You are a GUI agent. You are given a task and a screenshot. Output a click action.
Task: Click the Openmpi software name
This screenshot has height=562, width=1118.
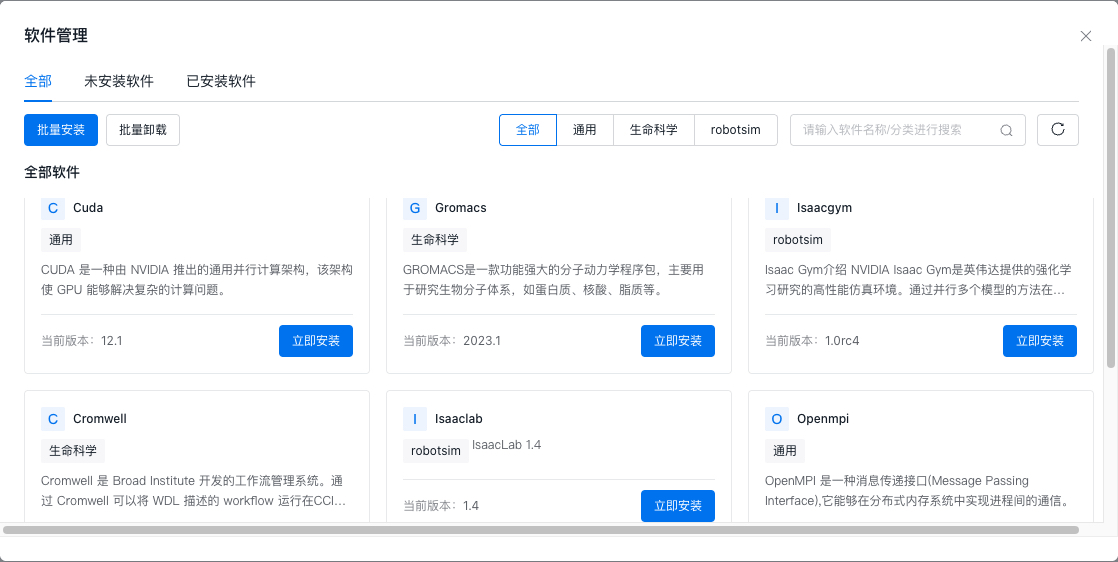pyautogui.click(x=823, y=419)
